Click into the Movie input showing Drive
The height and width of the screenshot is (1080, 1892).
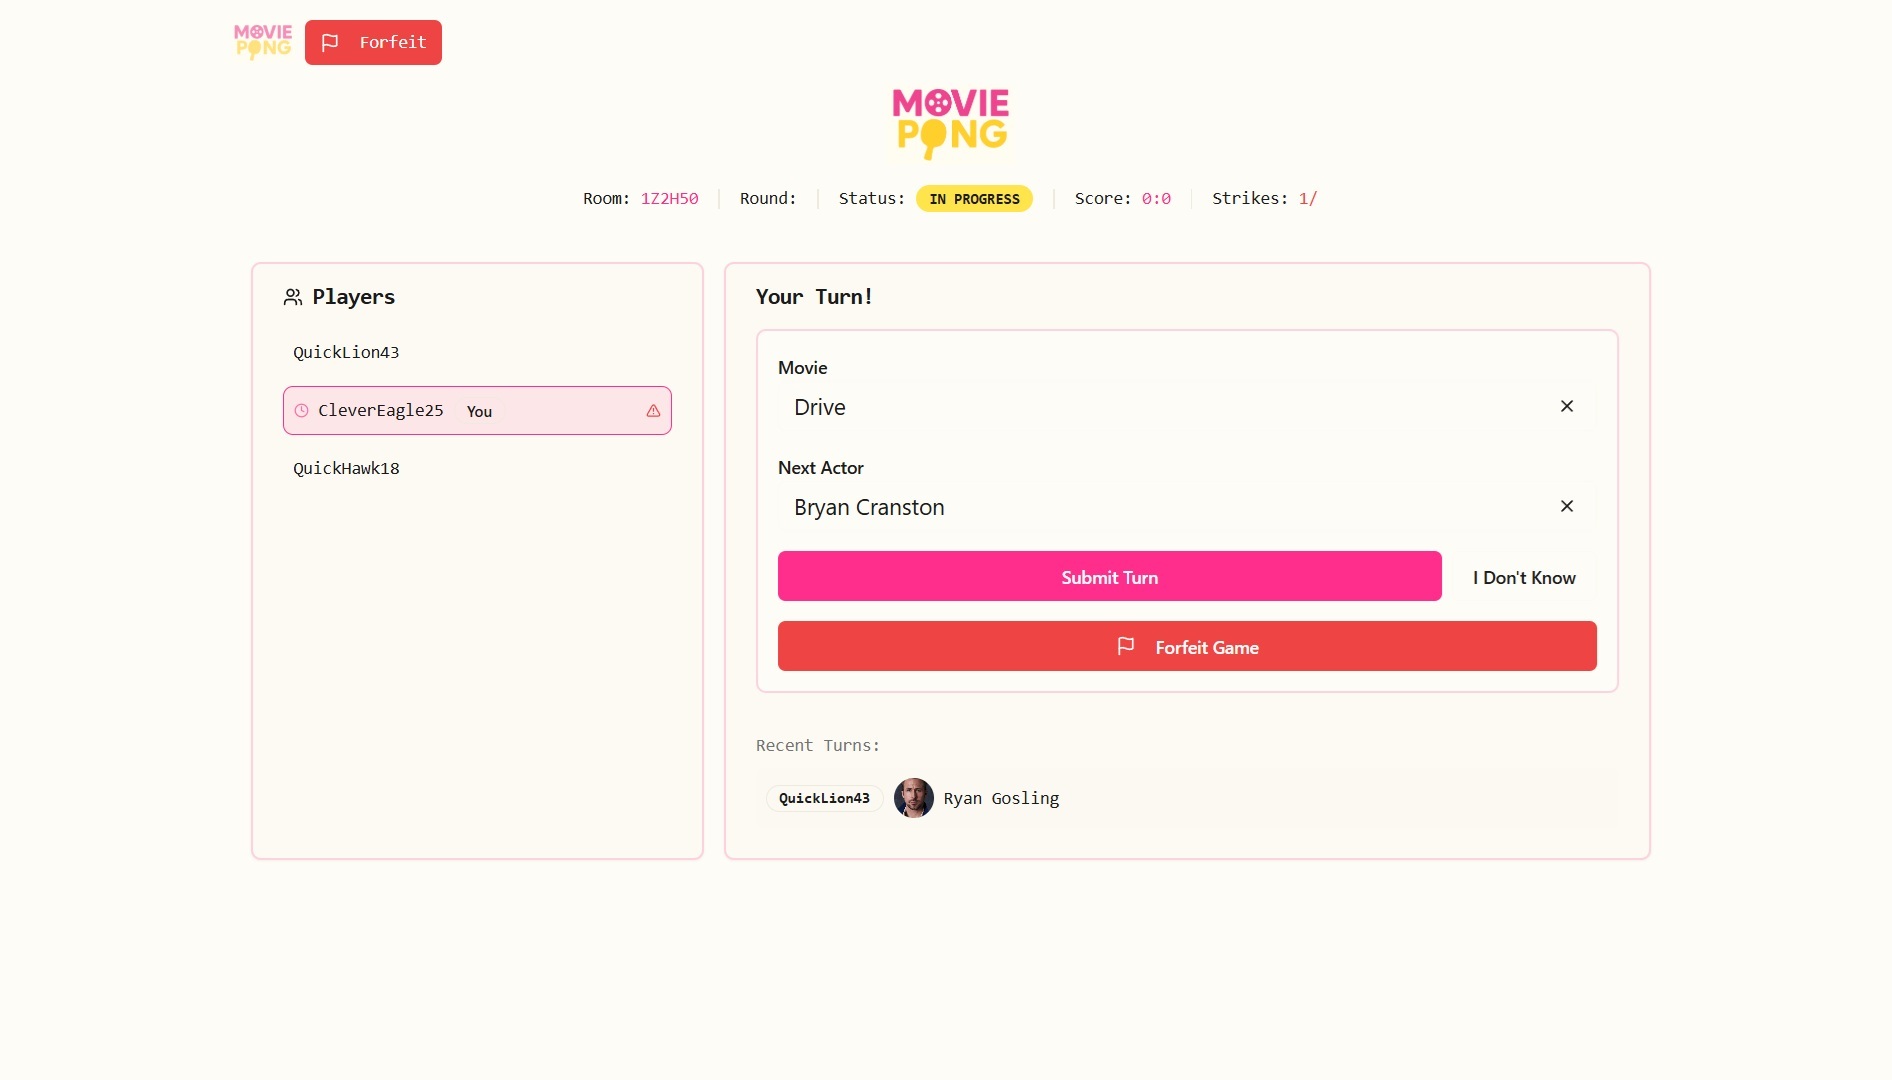click(1160, 407)
